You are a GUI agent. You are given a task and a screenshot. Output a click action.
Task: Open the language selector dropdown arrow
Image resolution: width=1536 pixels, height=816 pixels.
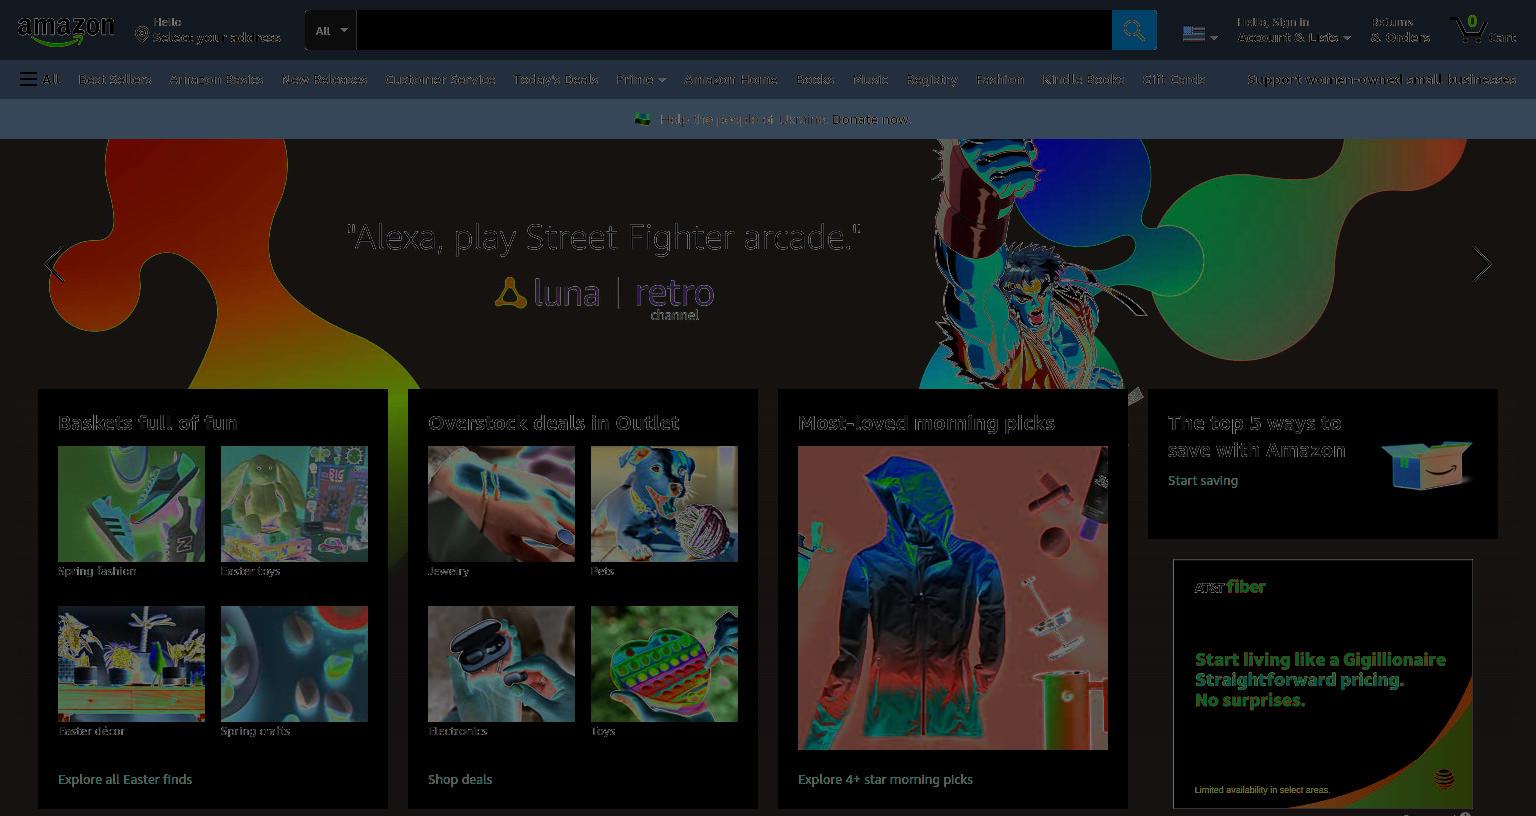click(x=1214, y=38)
